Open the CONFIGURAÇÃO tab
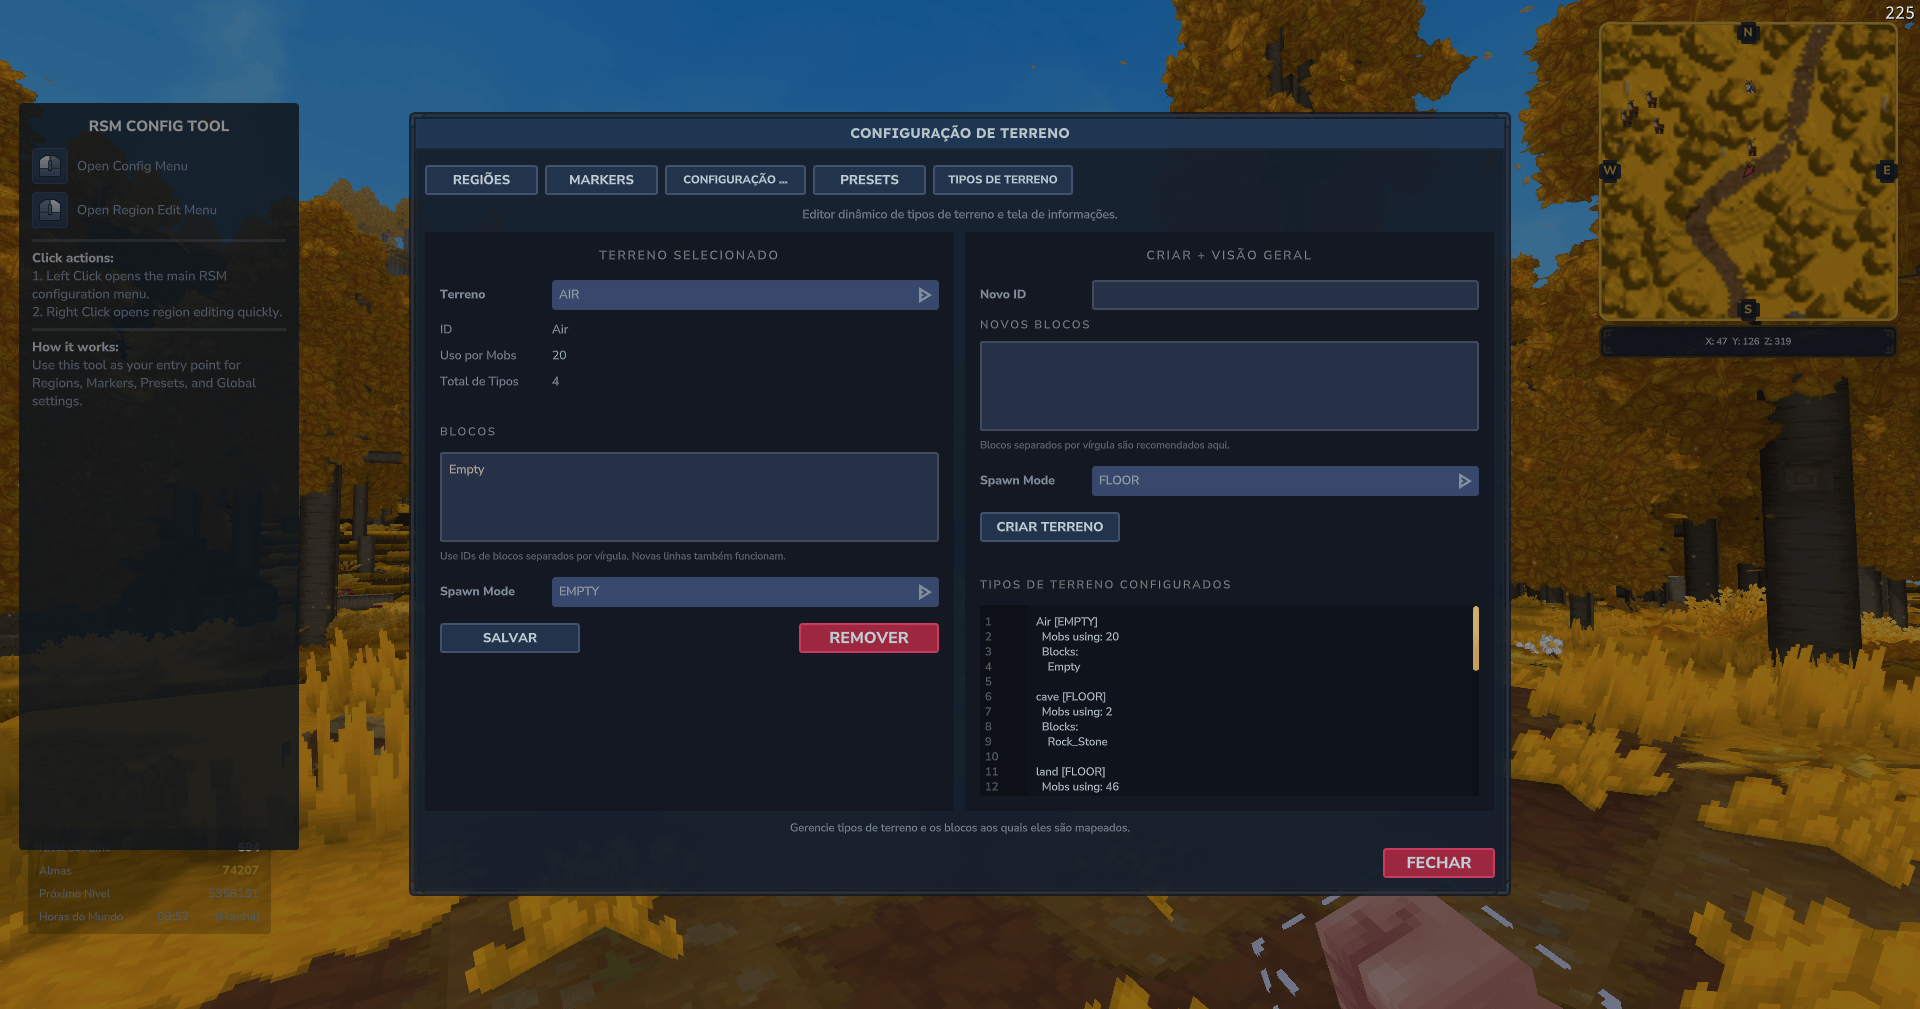Viewport: 1920px width, 1009px height. (x=735, y=180)
